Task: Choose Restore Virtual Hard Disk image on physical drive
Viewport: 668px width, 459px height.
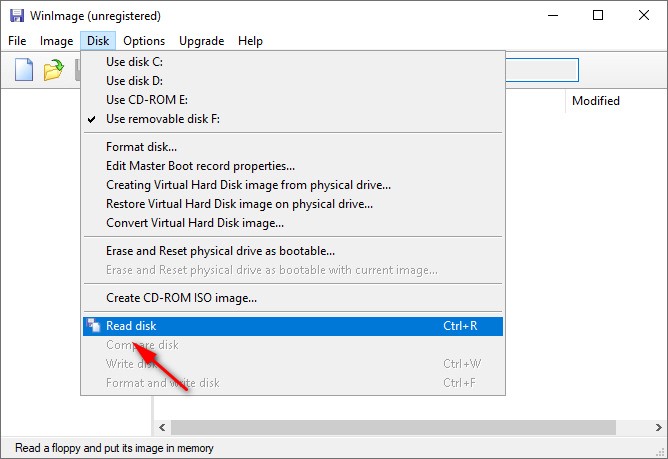Action: point(293,204)
